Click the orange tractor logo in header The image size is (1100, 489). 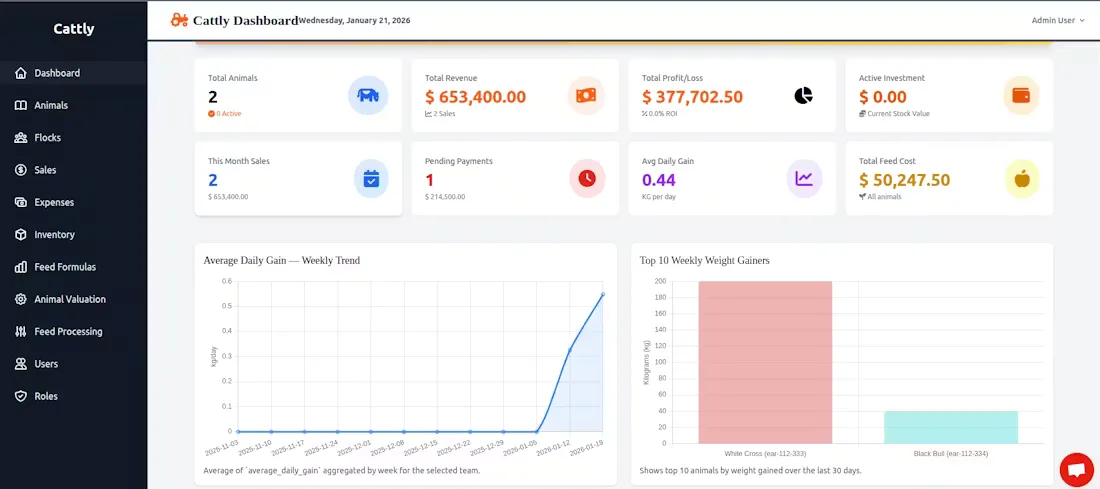(180, 20)
